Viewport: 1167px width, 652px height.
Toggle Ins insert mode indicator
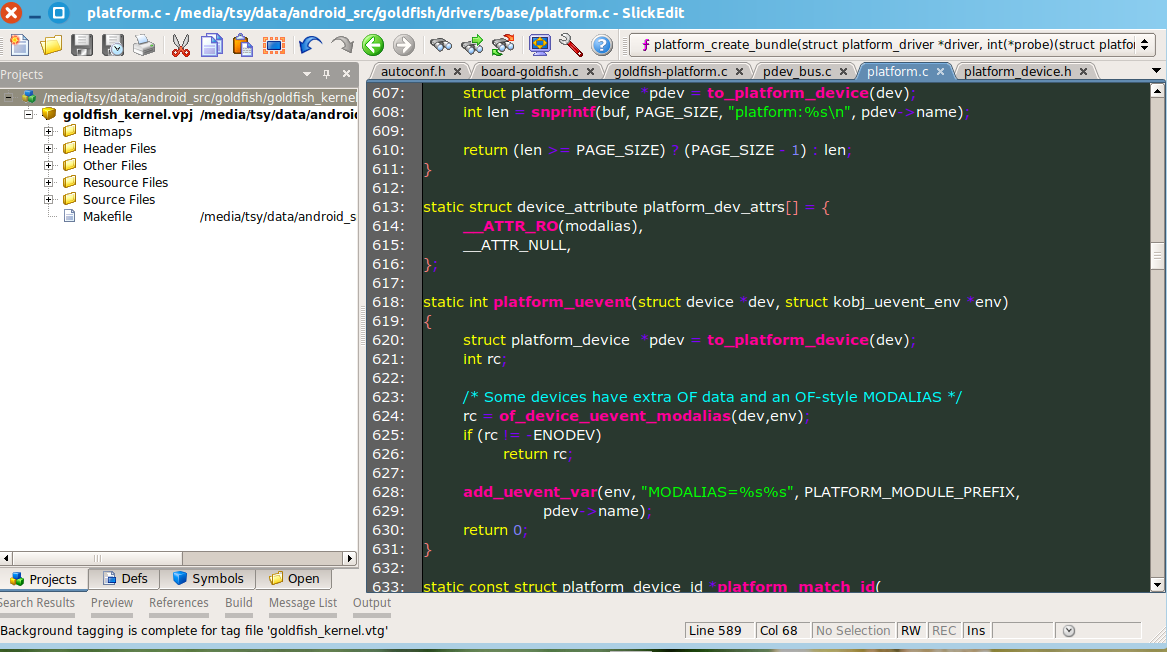[x=976, y=630]
